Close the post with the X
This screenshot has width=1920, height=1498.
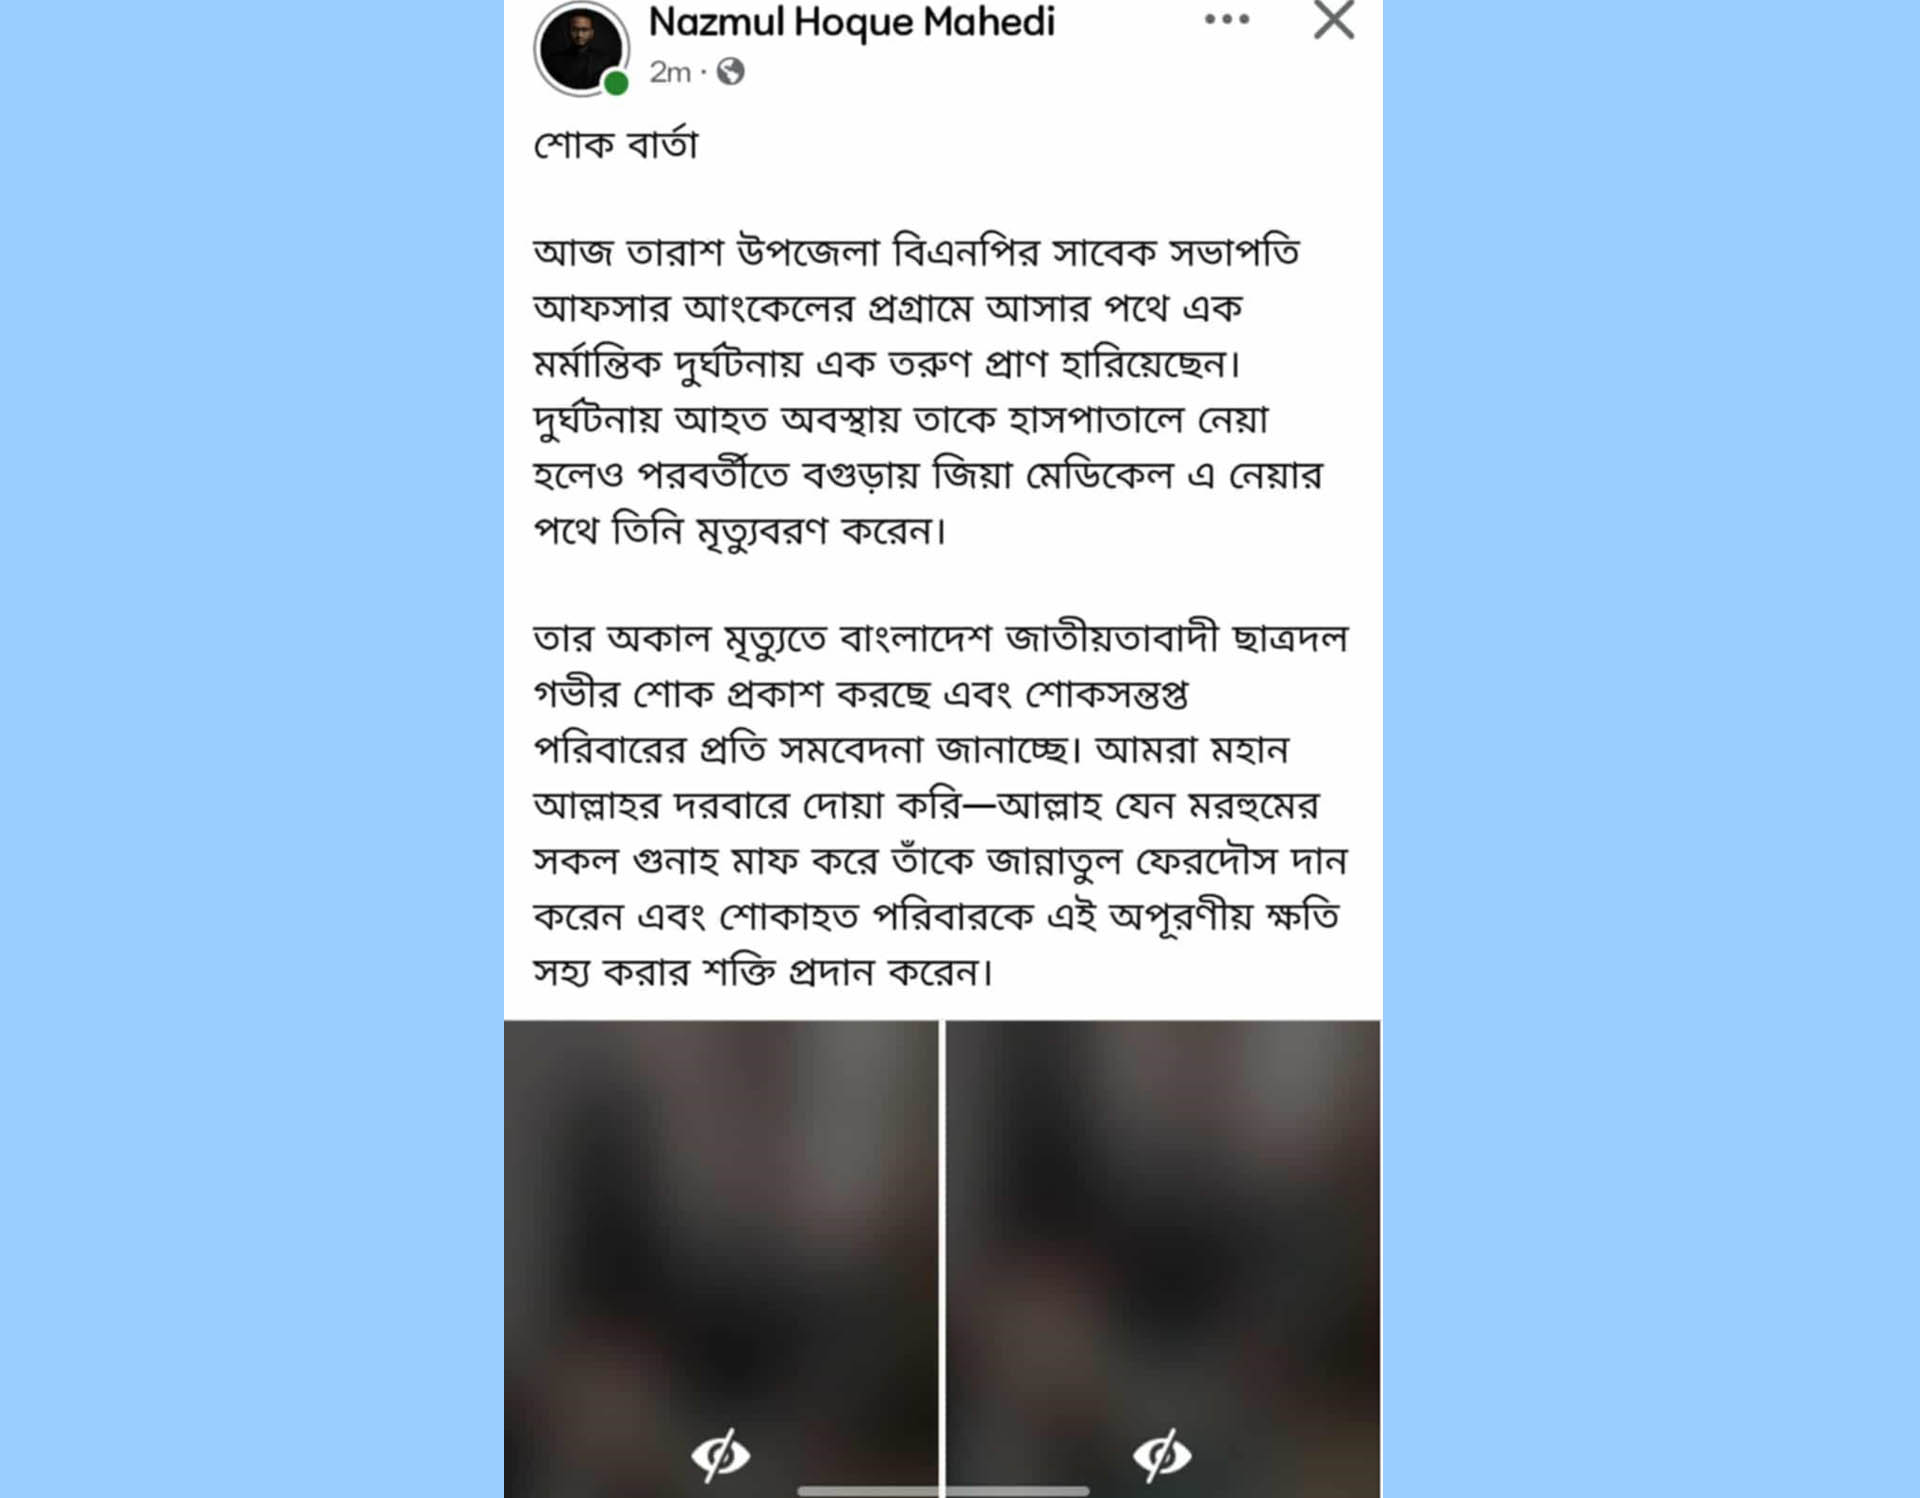pos(1334,19)
